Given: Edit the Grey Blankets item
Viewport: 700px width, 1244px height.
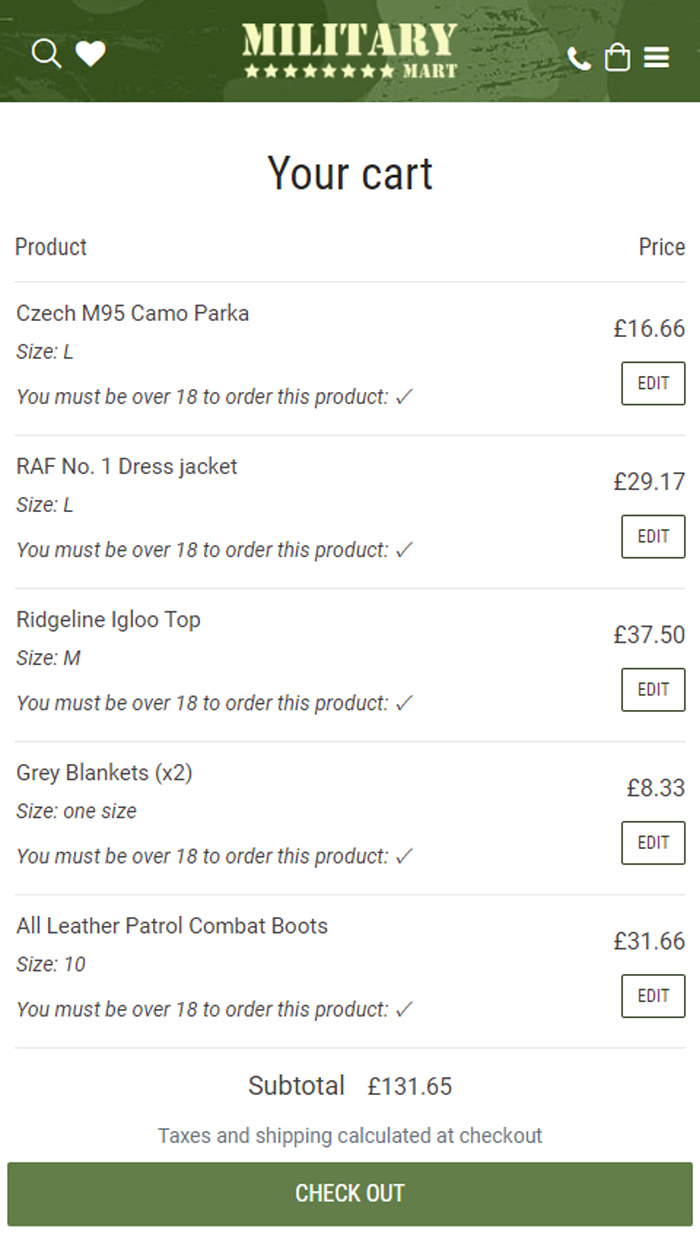Looking at the screenshot, I should [x=653, y=843].
